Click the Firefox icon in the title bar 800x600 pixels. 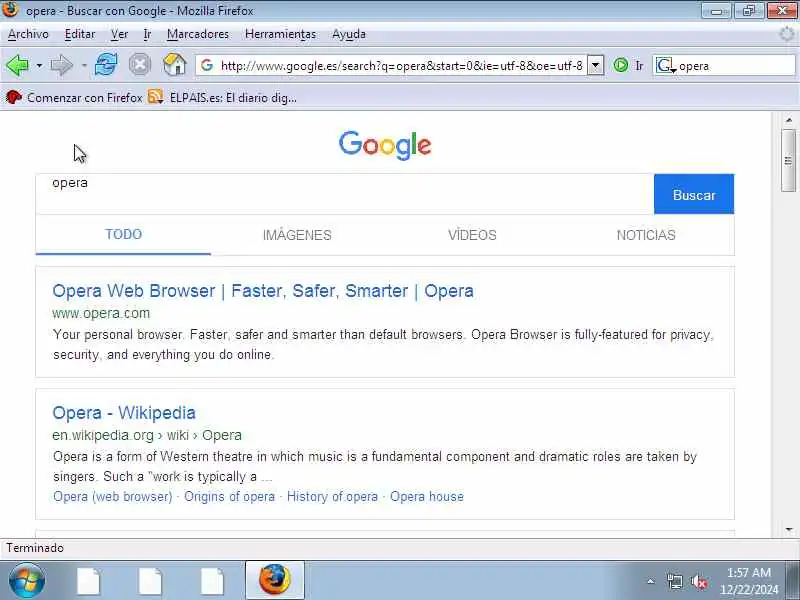coord(10,9)
